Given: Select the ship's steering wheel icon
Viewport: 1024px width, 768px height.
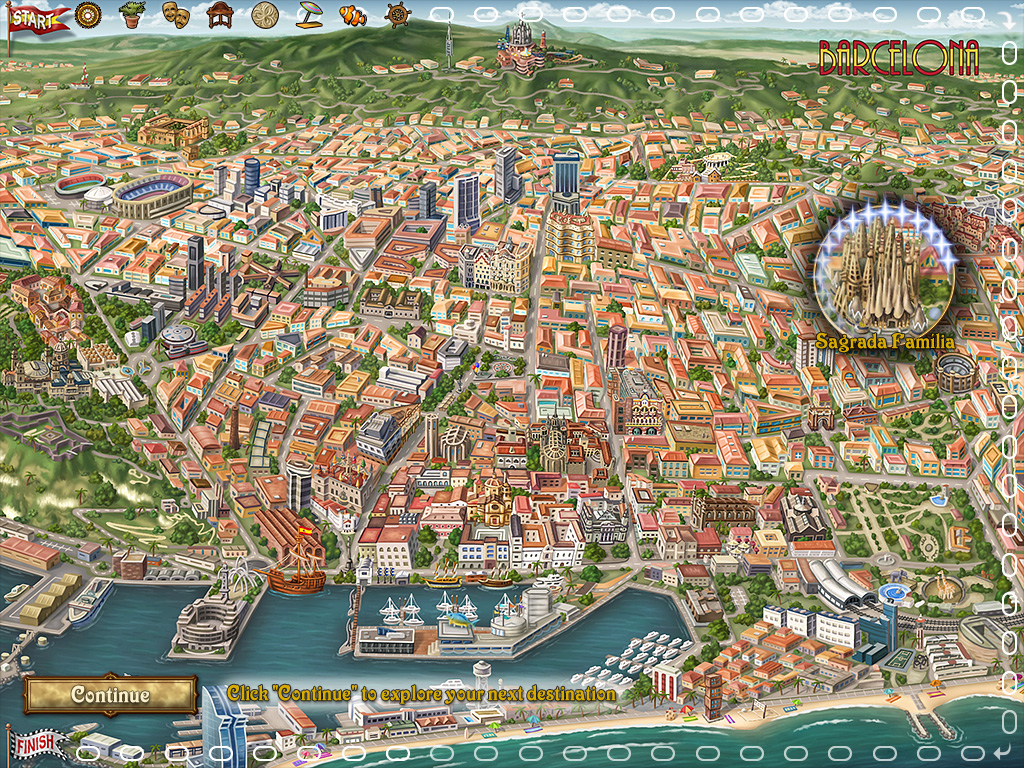Looking at the screenshot, I should [x=397, y=14].
